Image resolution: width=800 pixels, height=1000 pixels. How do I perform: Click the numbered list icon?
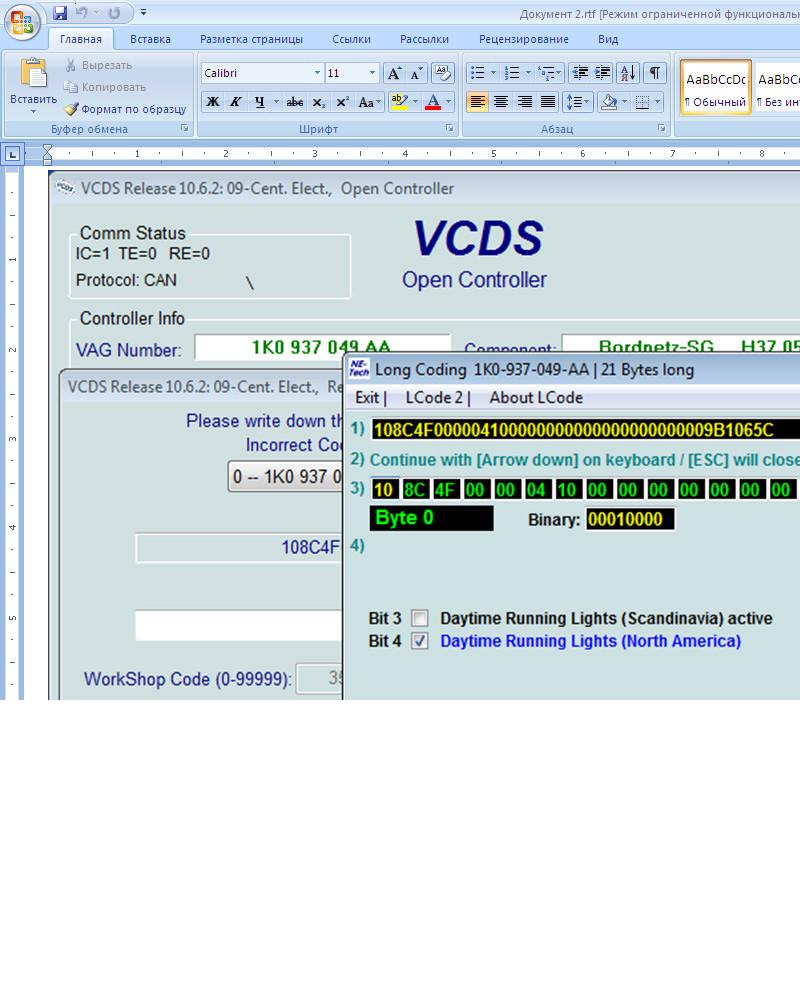click(512, 73)
